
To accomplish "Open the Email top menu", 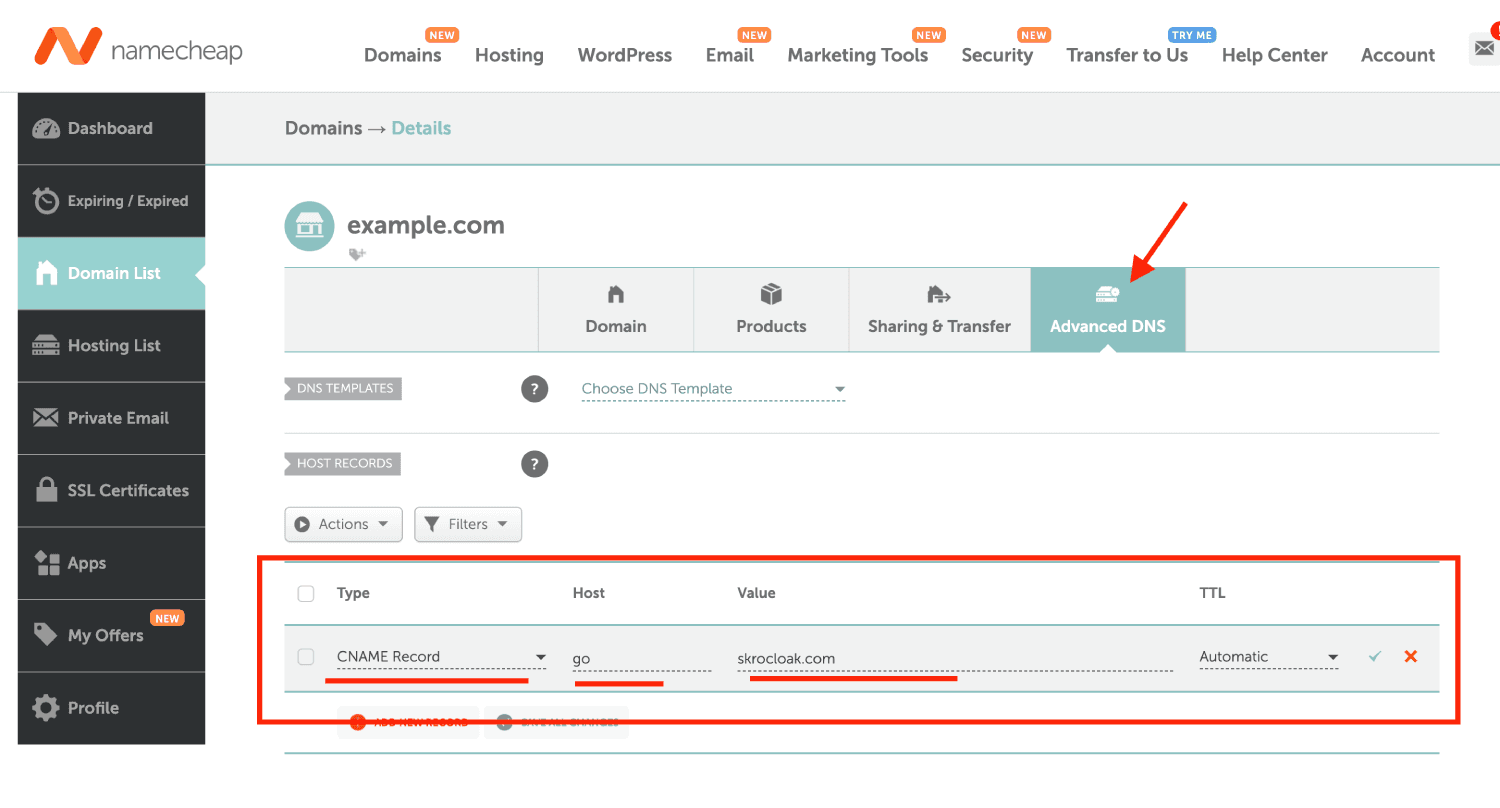I will click(730, 55).
